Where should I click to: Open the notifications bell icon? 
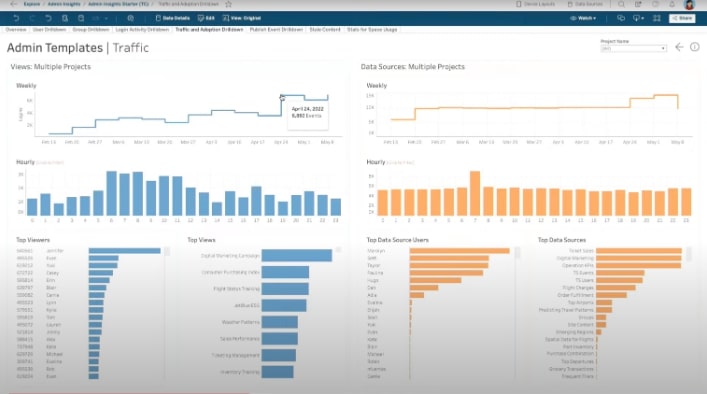(x=672, y=4)
